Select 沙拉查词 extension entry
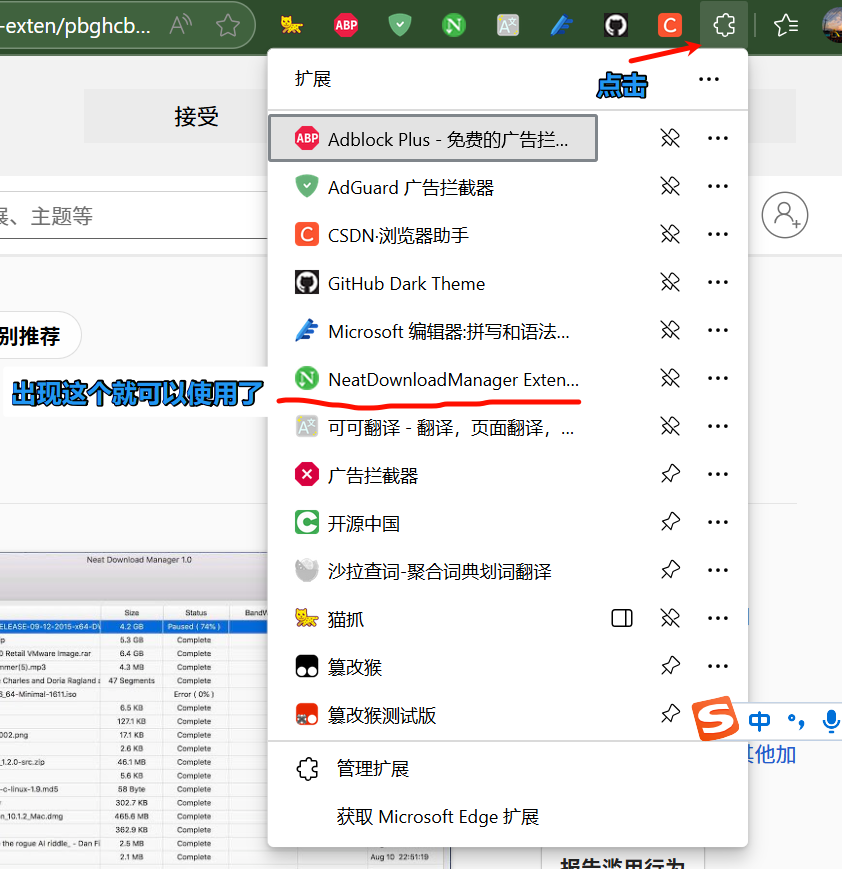 point(433,571)
